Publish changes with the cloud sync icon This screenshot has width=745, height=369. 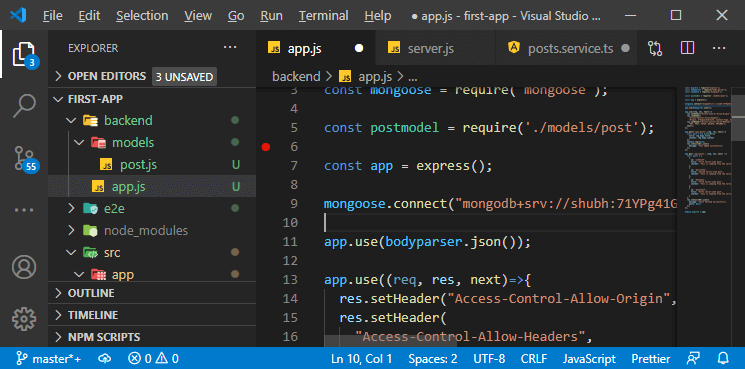pyautogui.click(x=105, y=359)
